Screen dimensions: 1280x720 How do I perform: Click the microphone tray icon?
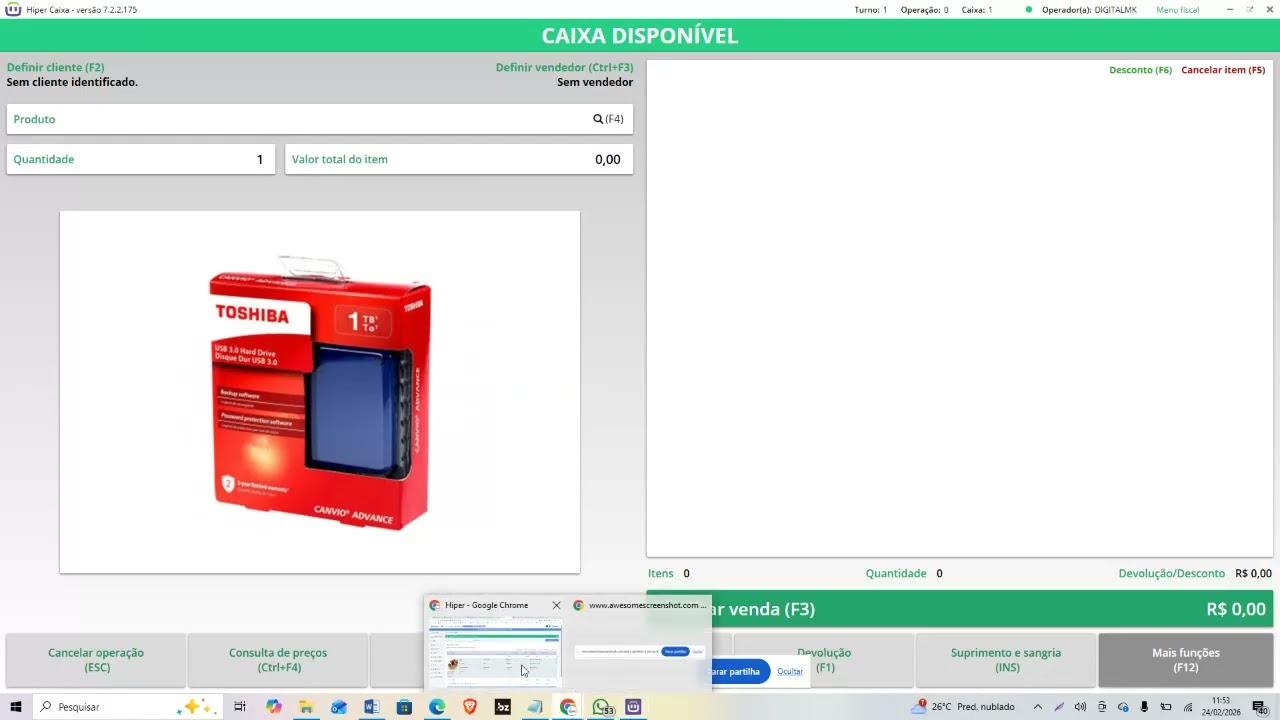[x=1144, y=707]
